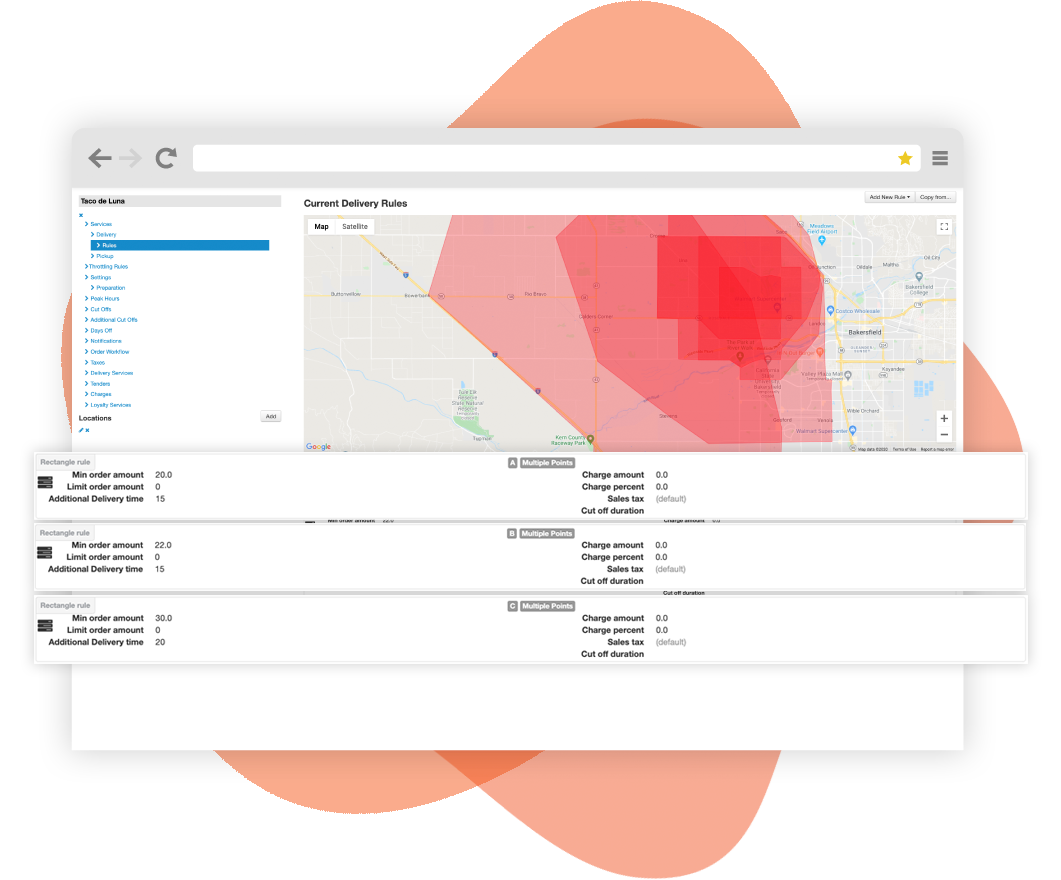
Task: Expand the Throttling Rules chevron
Action: coord(86,267)
